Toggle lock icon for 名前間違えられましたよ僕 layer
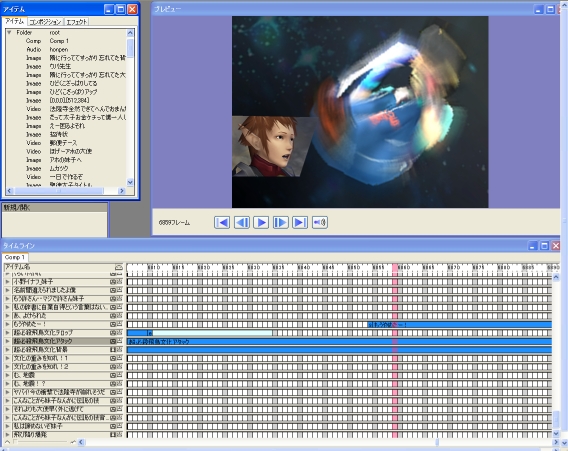Screen dimensions: 568x451 tap(119, 290)
